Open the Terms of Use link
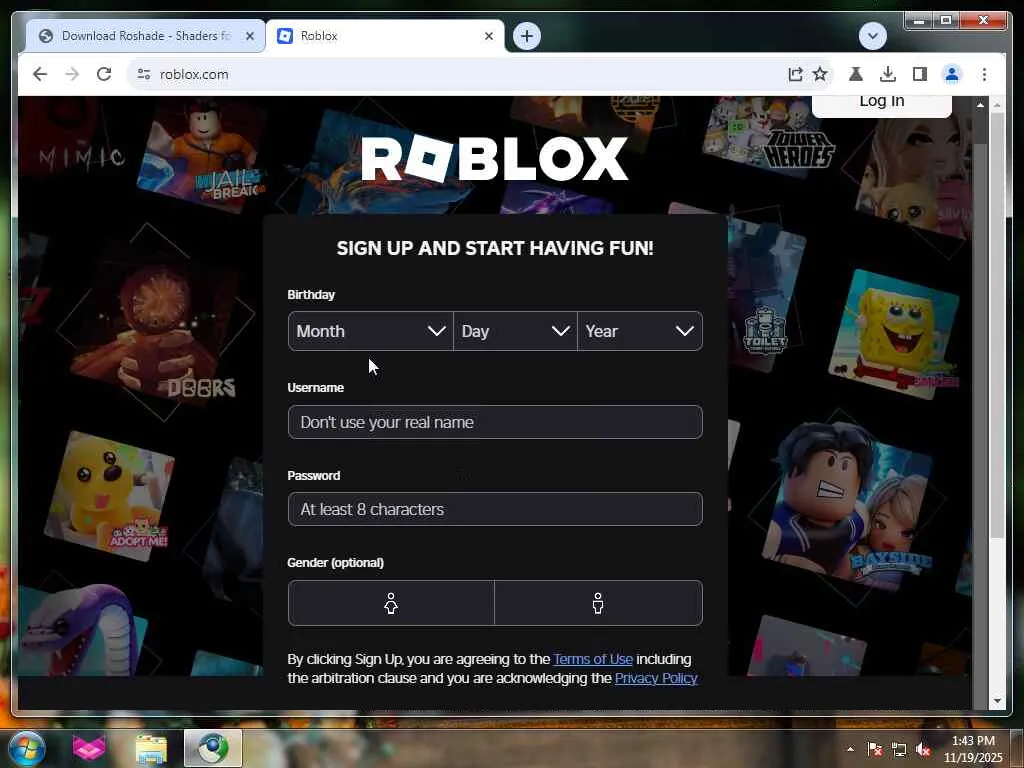 (x=593, y=659)
